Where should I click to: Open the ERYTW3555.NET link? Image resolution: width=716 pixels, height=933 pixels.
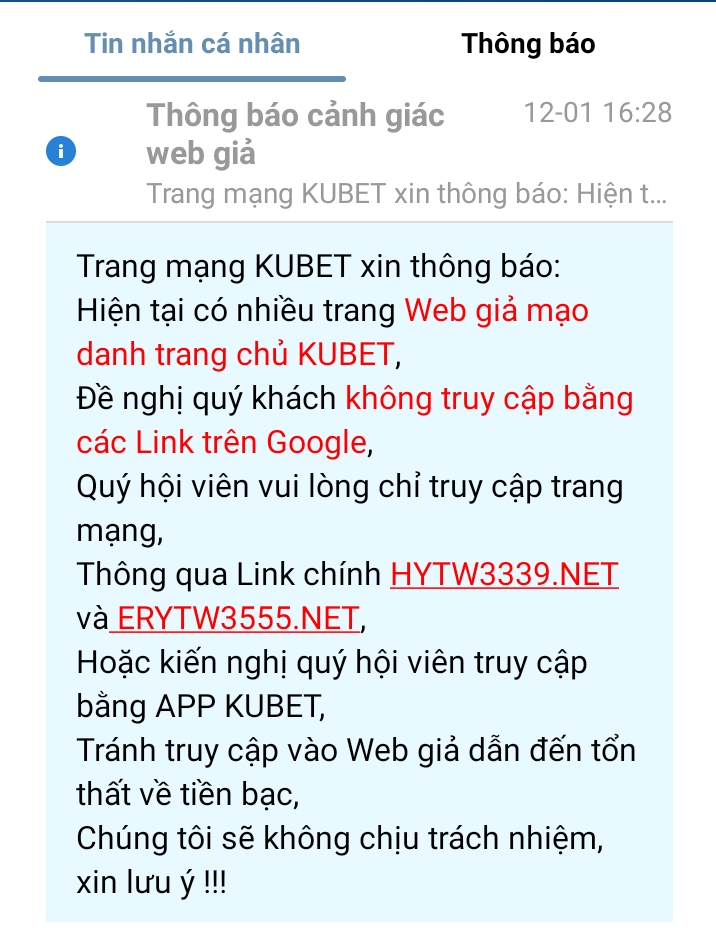[236, 618]
